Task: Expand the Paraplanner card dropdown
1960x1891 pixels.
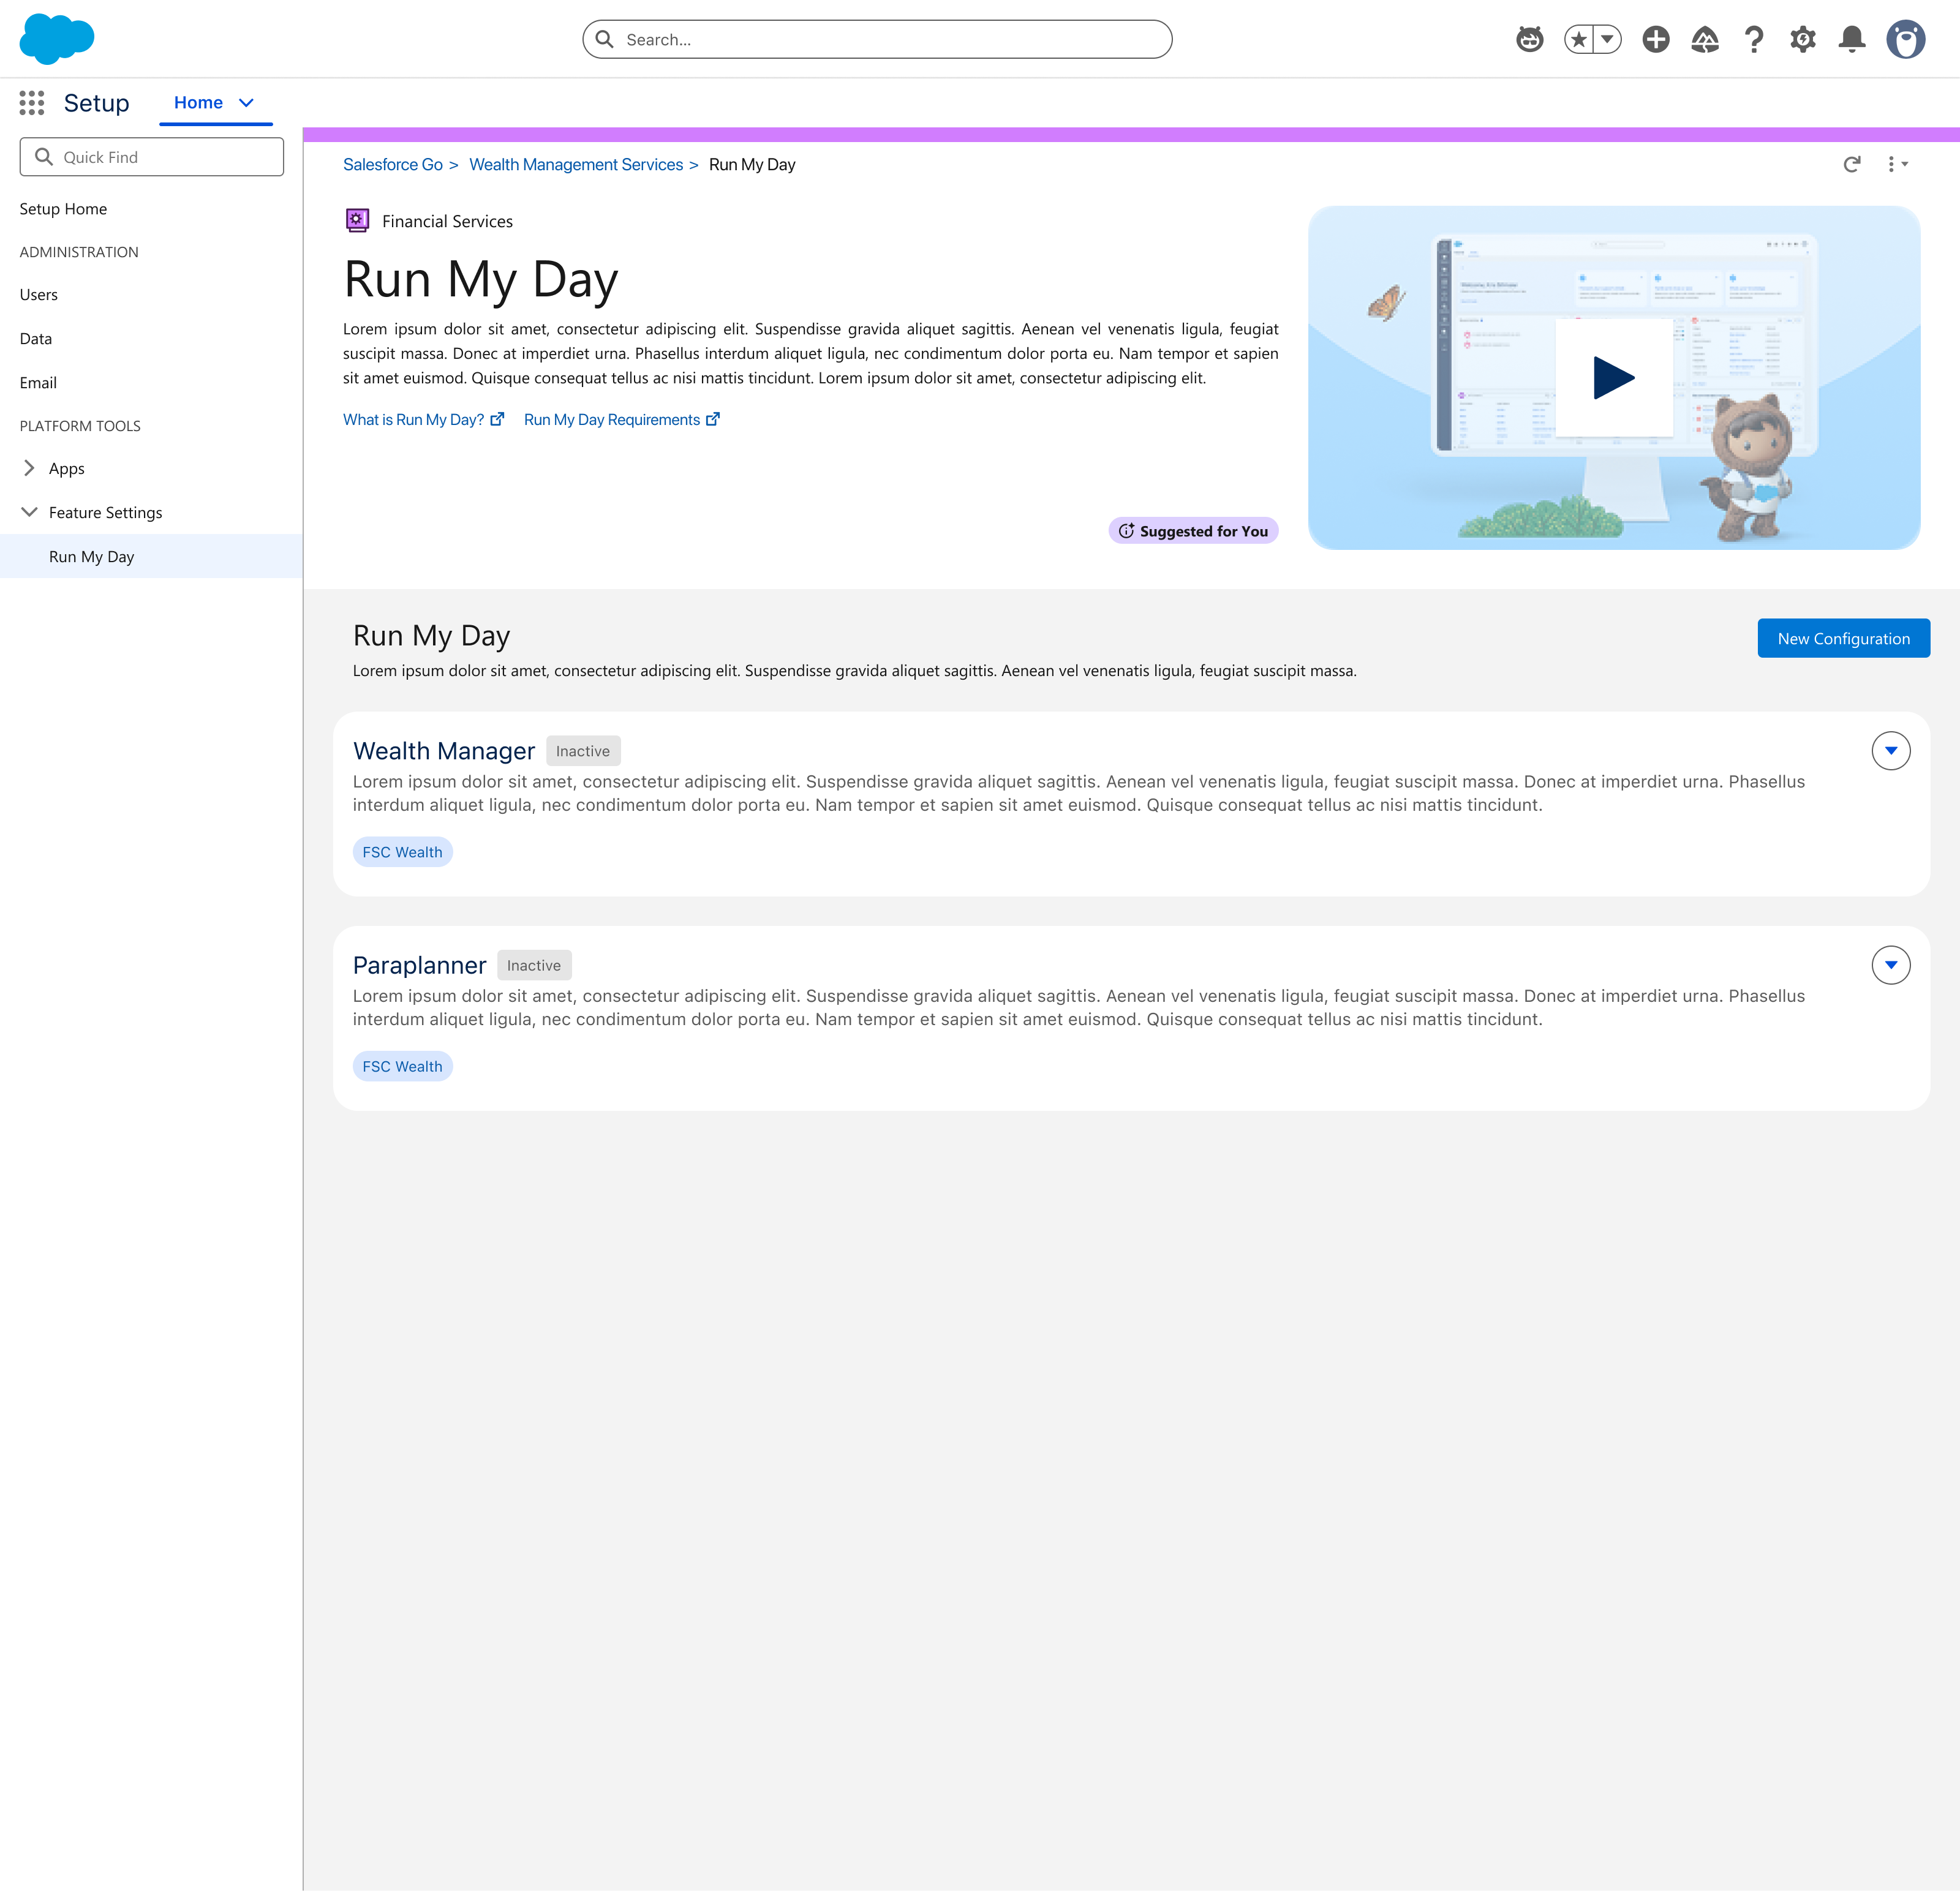Action: click(x=1891, y=965)
